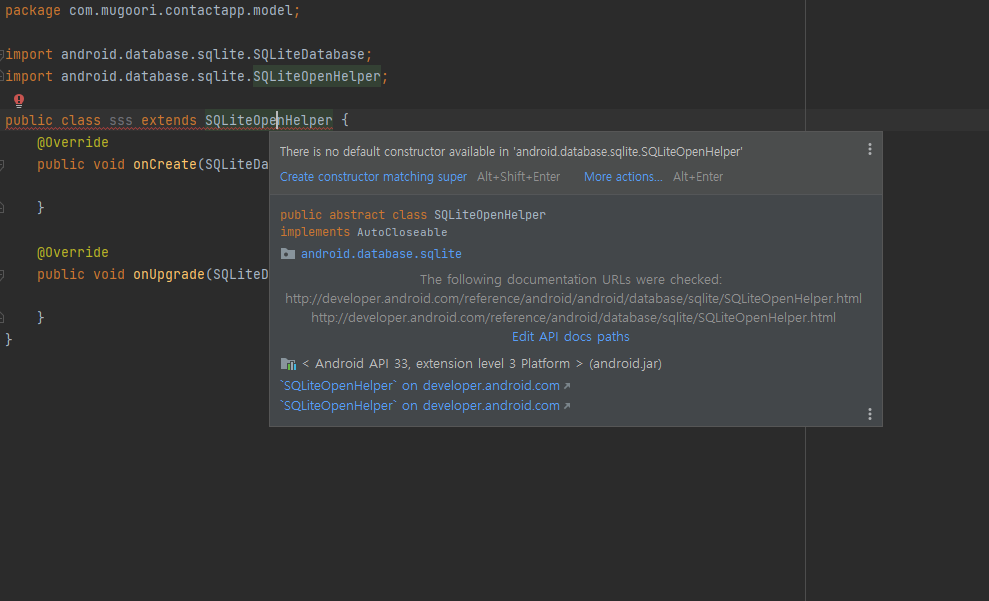Click the package name com.mugoori.contactapp.model
The width and height of the screenshot is (989, 601).
[x=180, y=11]
